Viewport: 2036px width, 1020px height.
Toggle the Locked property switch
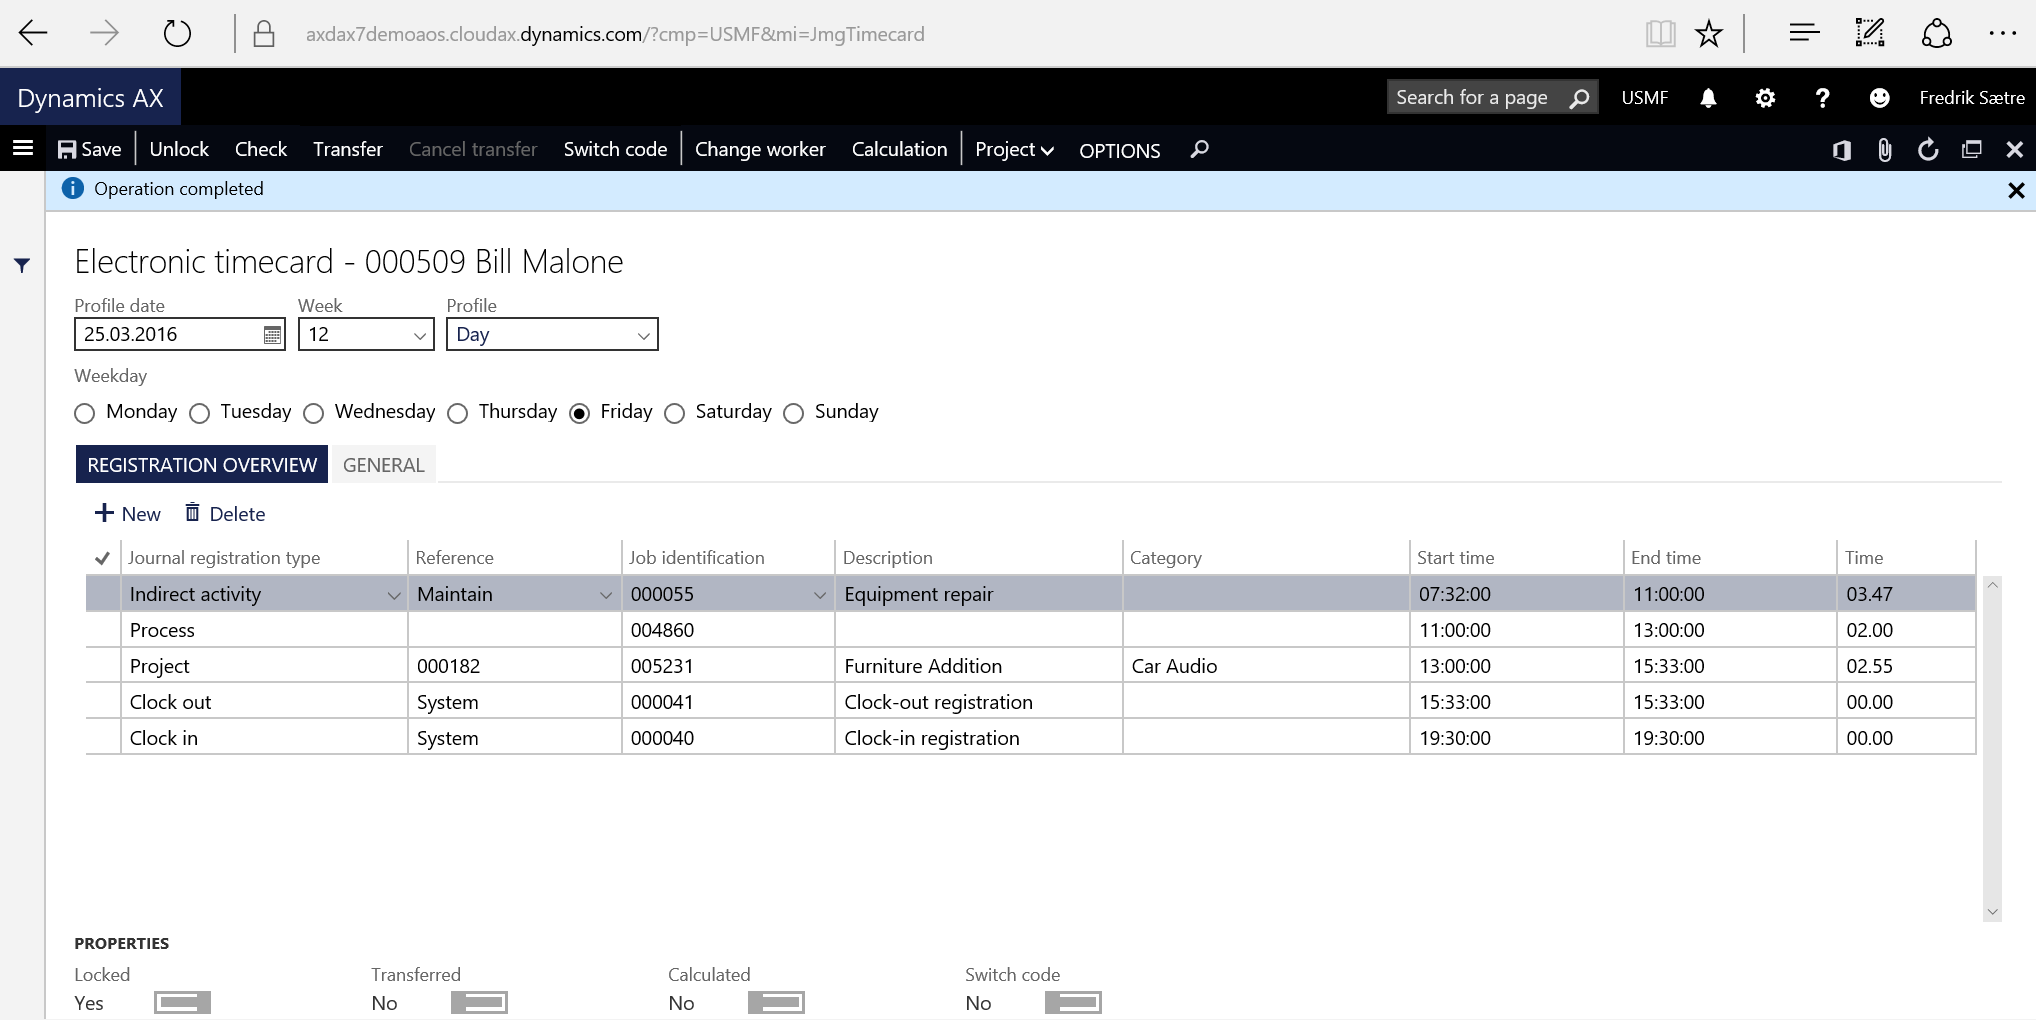[182, 1002]
